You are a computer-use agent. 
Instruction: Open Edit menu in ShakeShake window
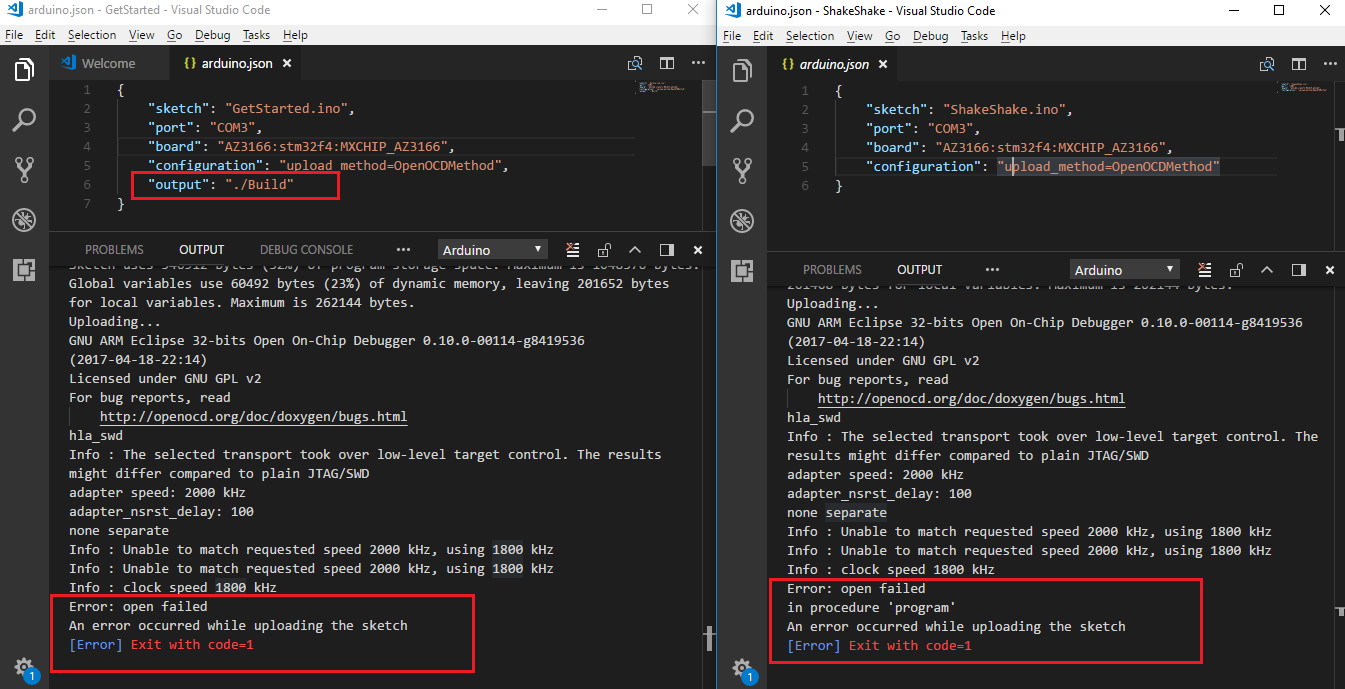tap(763, 36)
